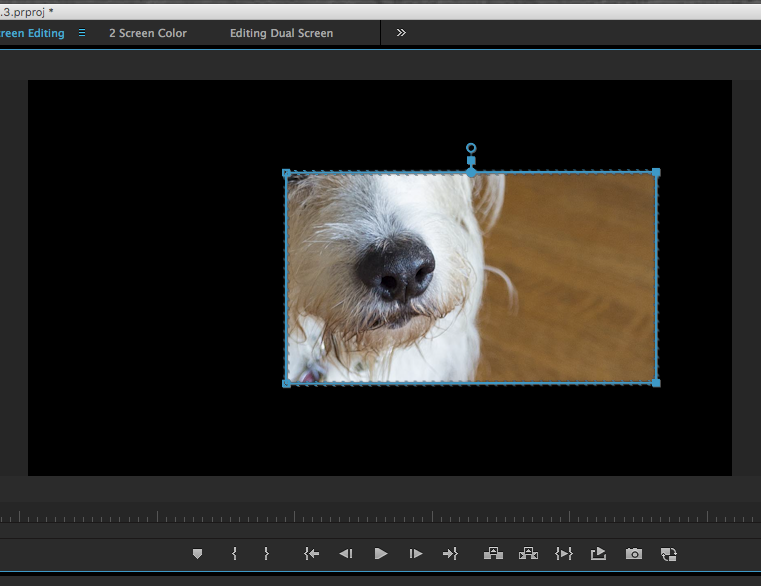Switch to the Editing Dual Screen workspace
Image resolution: width=761 pixels, height=586 pixels.
point(281,33)
